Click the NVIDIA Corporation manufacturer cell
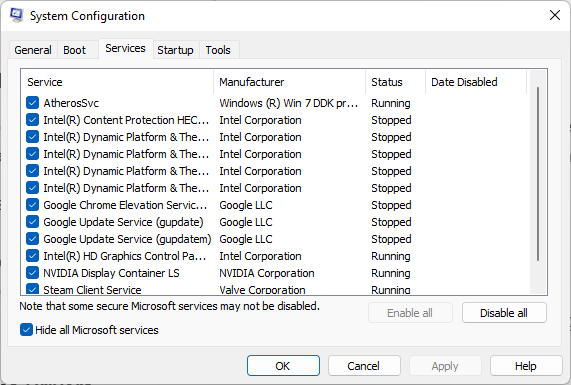 click(x=267, y=273)
